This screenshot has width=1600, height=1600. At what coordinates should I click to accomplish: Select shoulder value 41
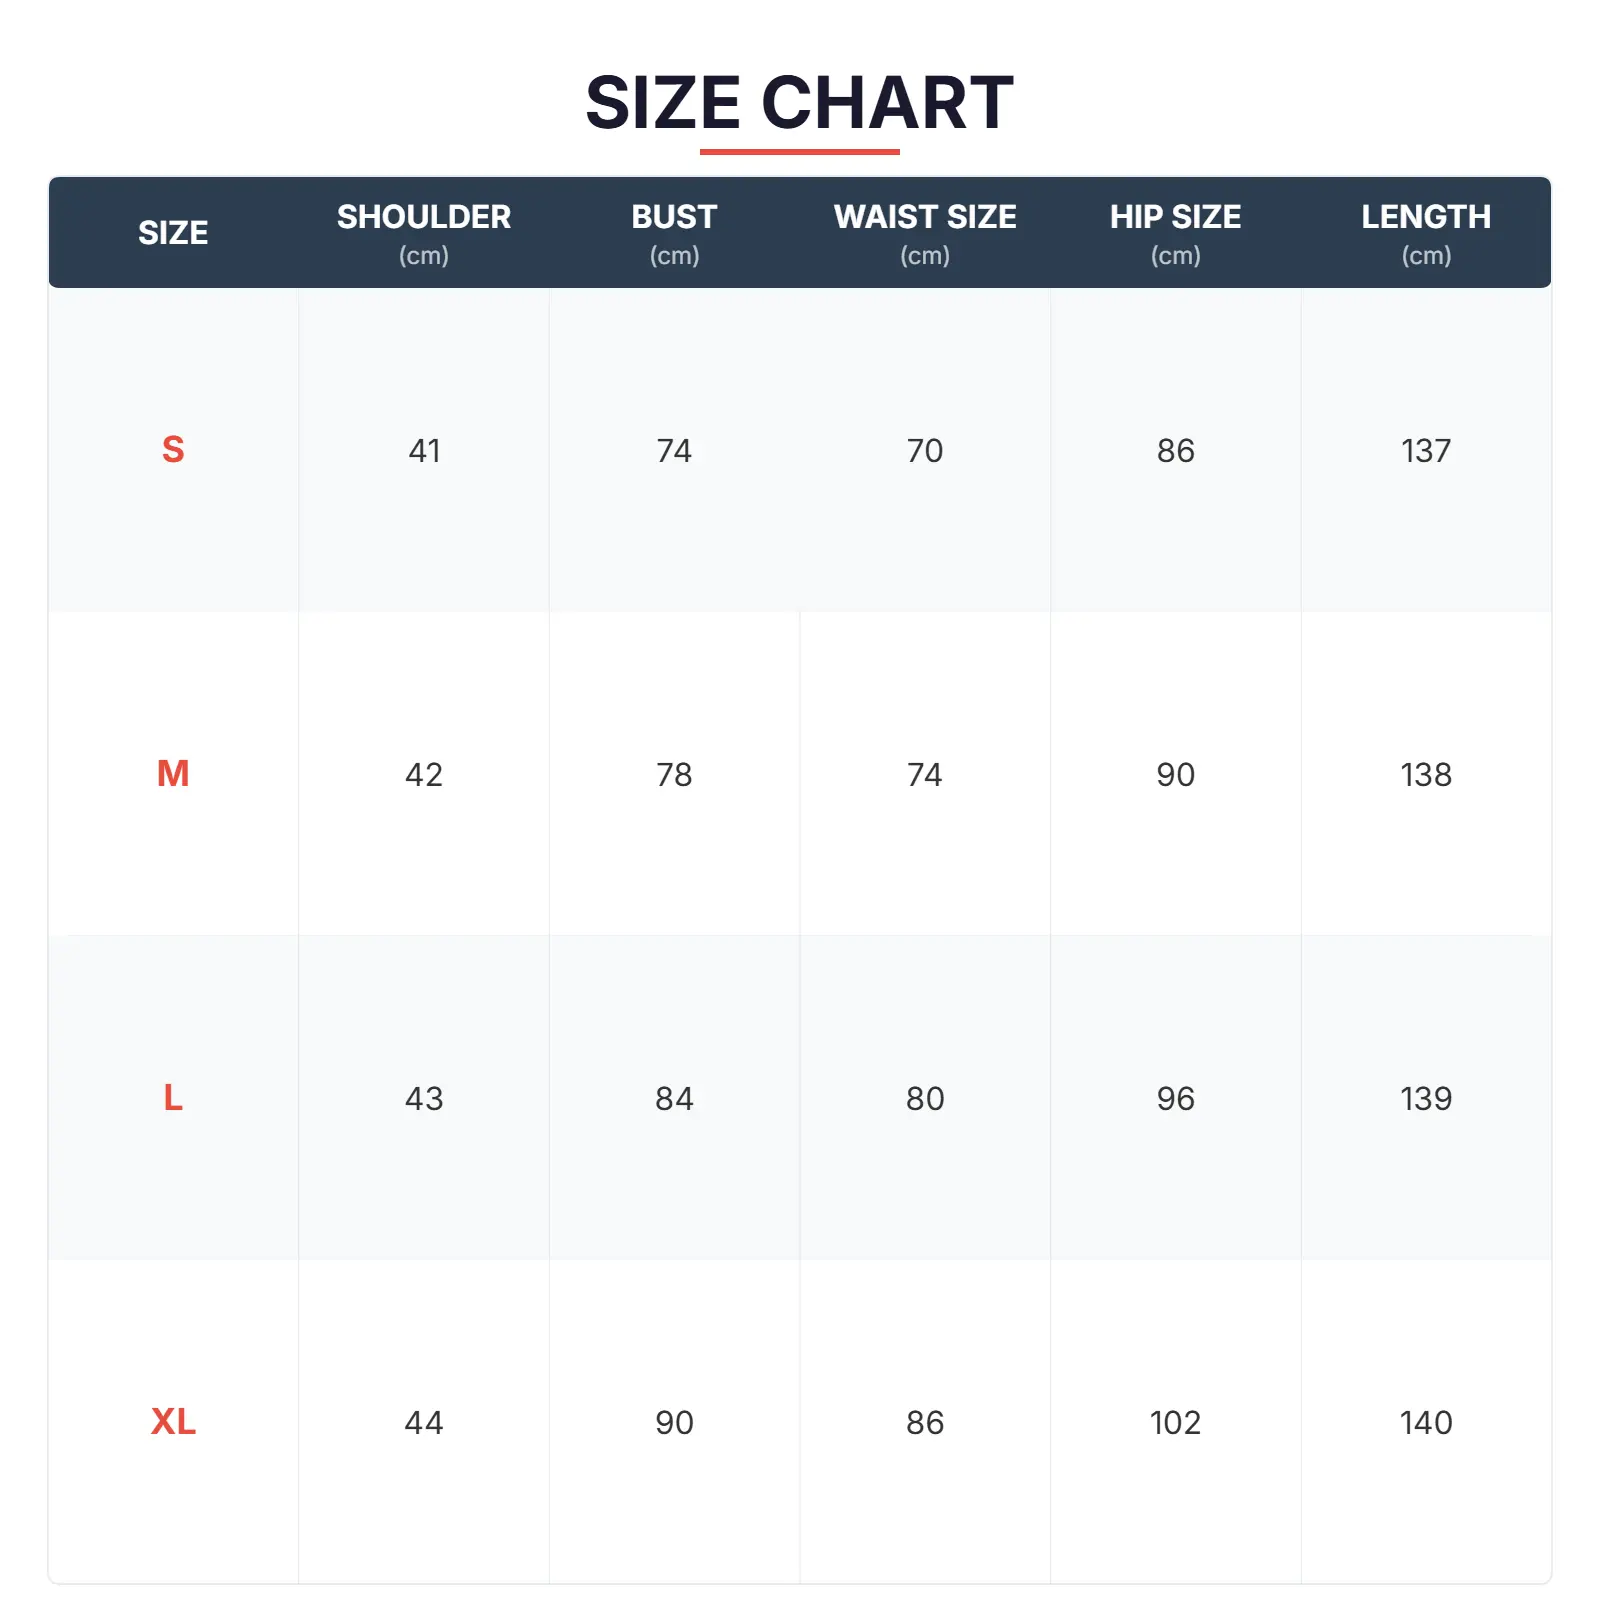click(x=424, y=451)
